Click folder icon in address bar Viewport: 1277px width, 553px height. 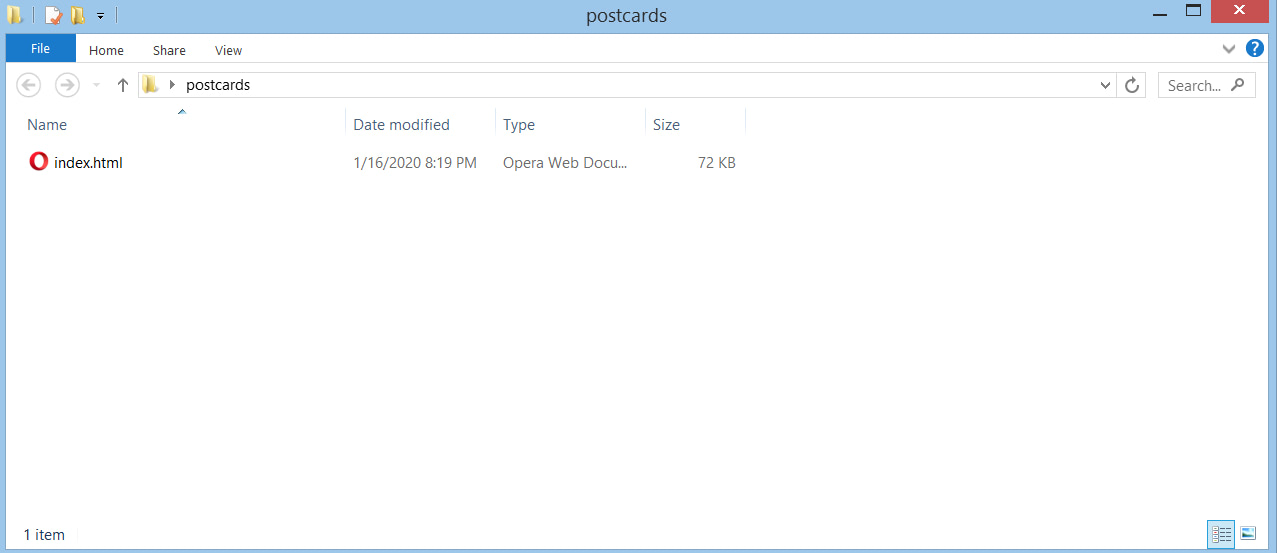[x=150, y=85]
